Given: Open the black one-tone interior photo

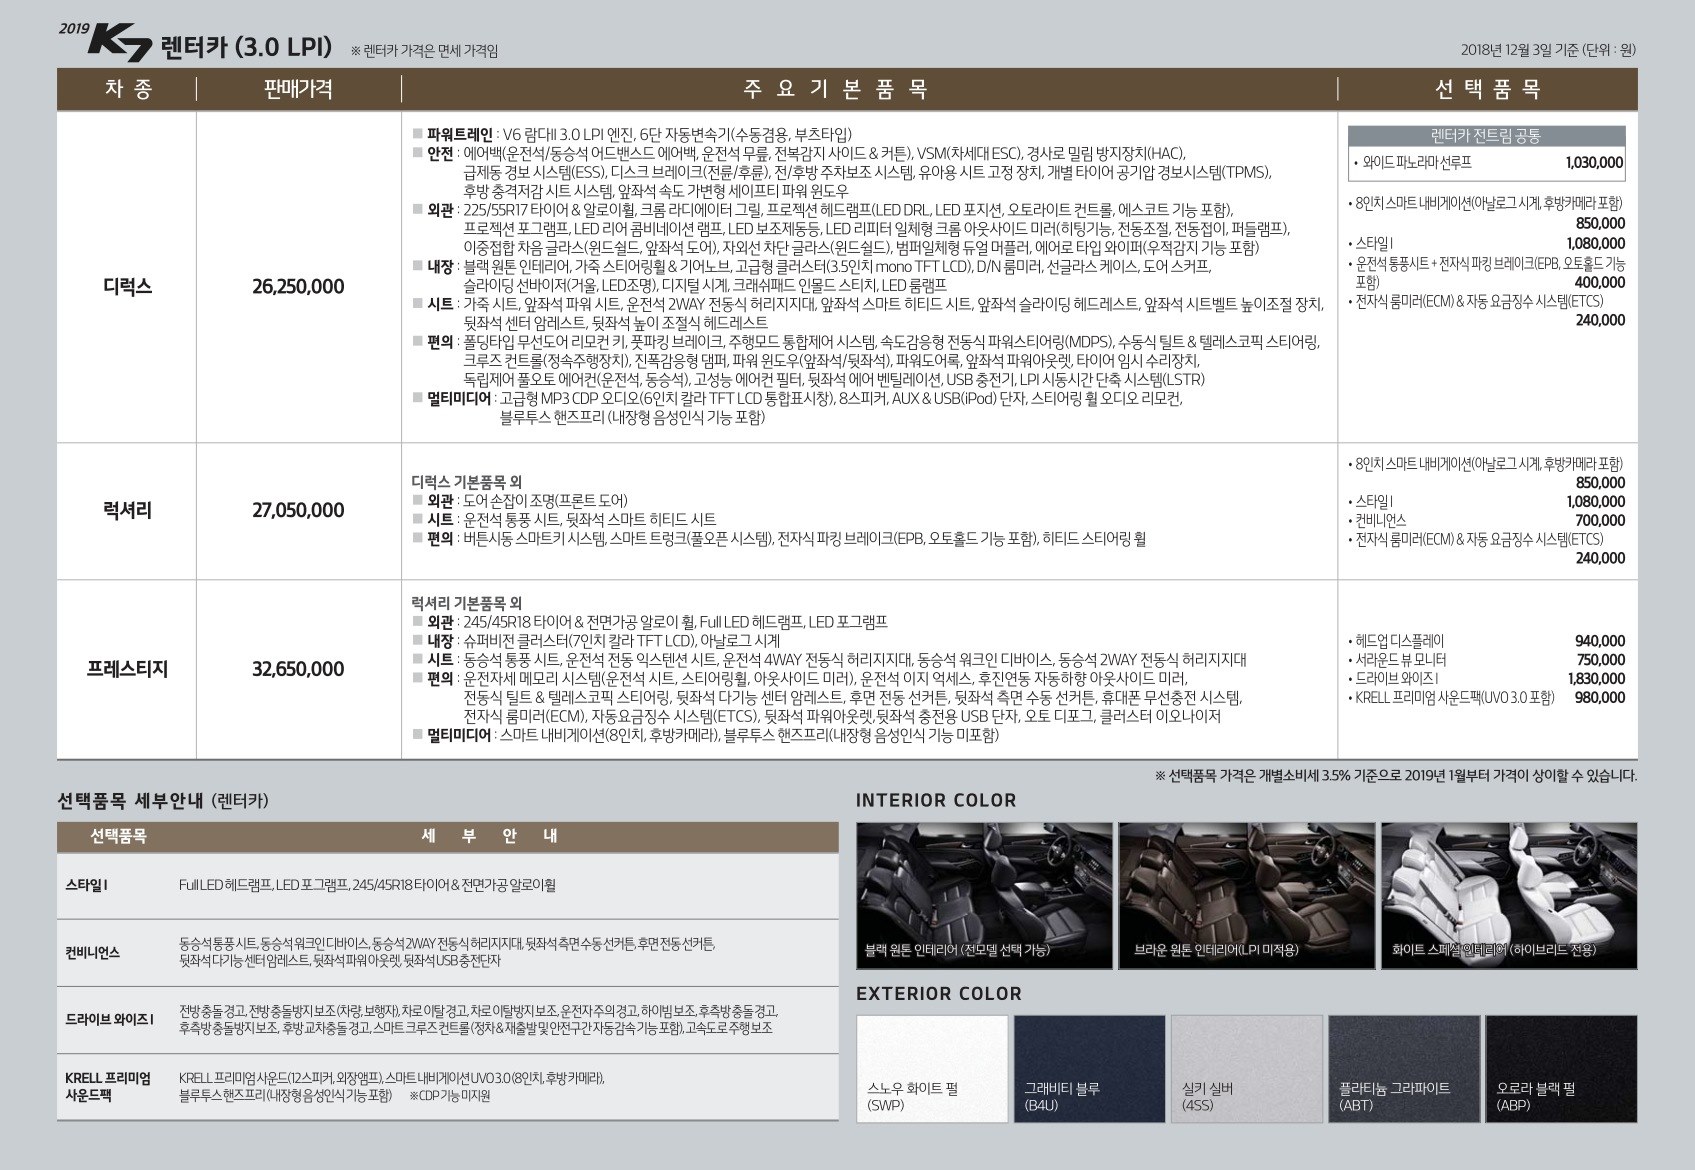Looking at the screenshot, I should pos(984,895).
